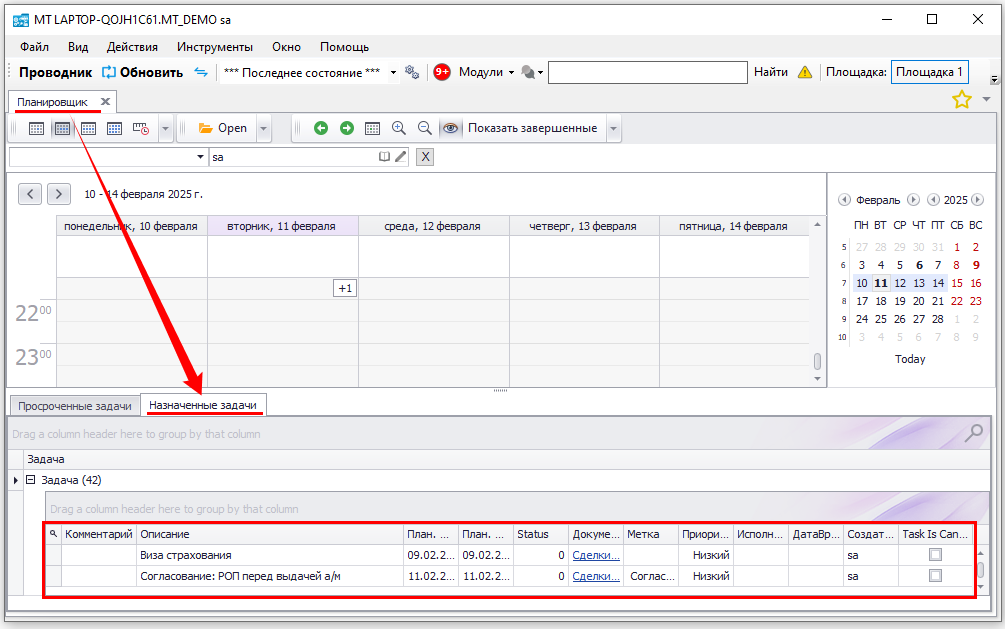1005x629 pixels.
Task: Open the grid search magnifier
Action: click(x=973, y=433)
